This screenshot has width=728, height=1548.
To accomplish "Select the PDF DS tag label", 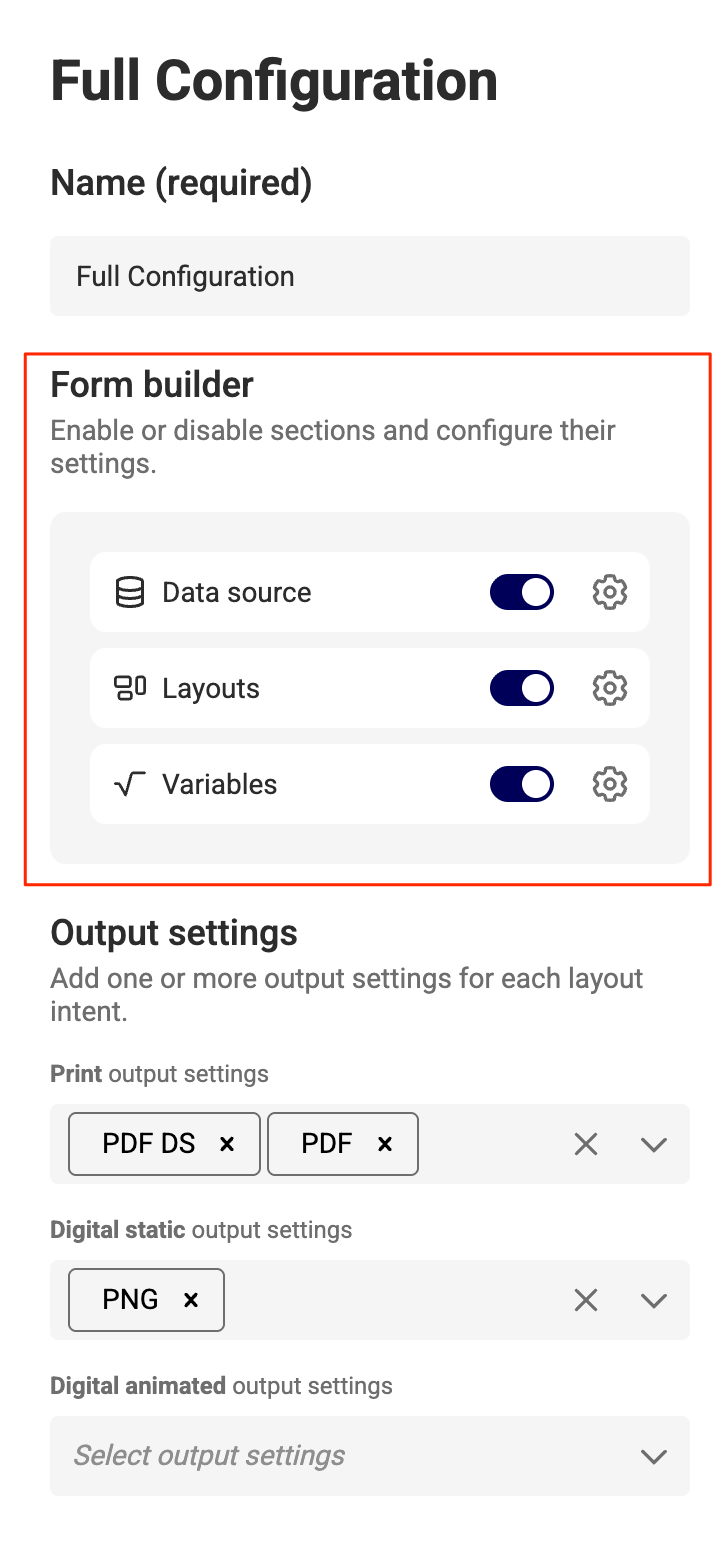I will [149, 1143].
